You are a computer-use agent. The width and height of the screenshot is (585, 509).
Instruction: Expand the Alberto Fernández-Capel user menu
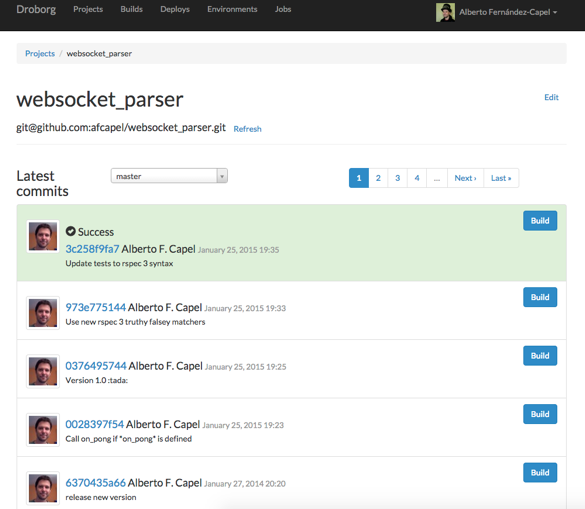pos(508,12)
